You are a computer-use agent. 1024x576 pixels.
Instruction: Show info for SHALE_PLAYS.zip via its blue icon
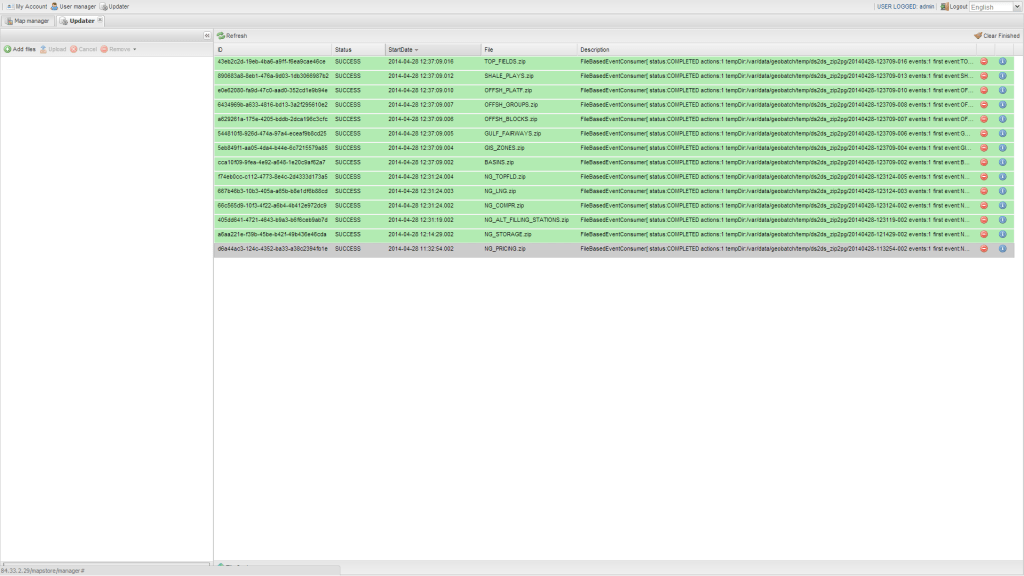click(1002, 76)
